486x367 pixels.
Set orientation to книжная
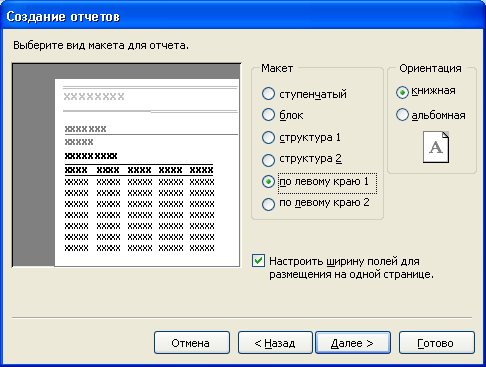coord(402,92)
